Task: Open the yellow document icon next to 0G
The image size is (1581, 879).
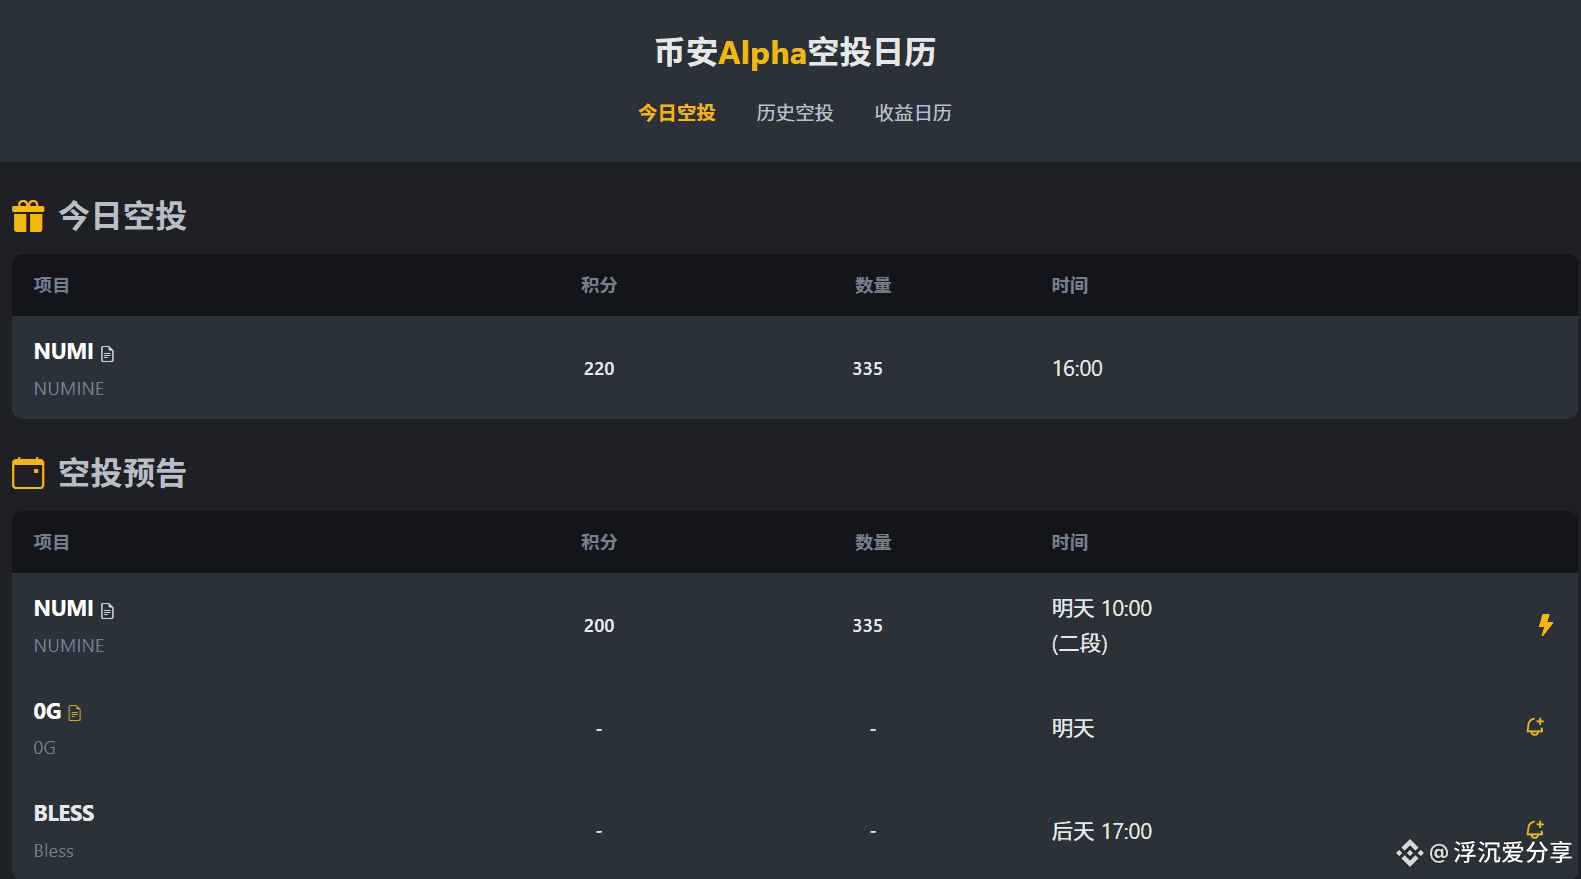Action: click(x=75, y=713)
